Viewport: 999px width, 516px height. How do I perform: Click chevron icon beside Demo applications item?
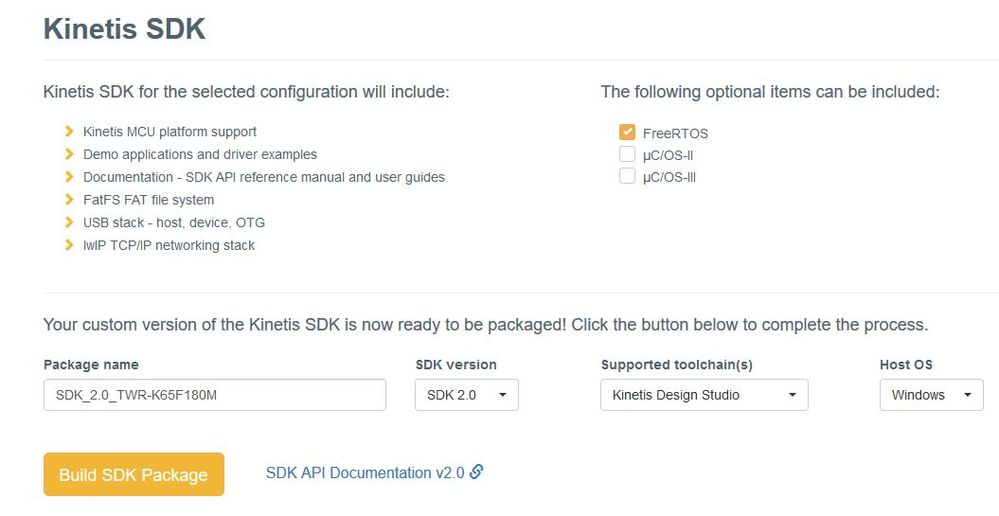[x=69, y=154]
